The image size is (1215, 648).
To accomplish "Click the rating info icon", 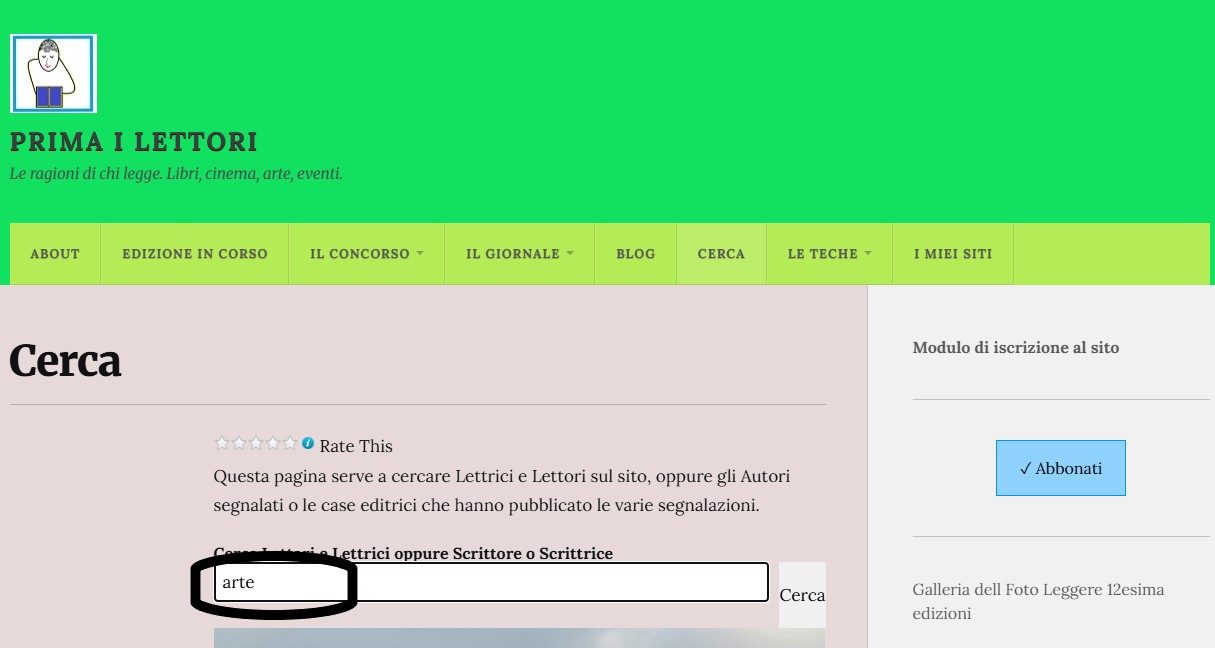I will point(308,443).
